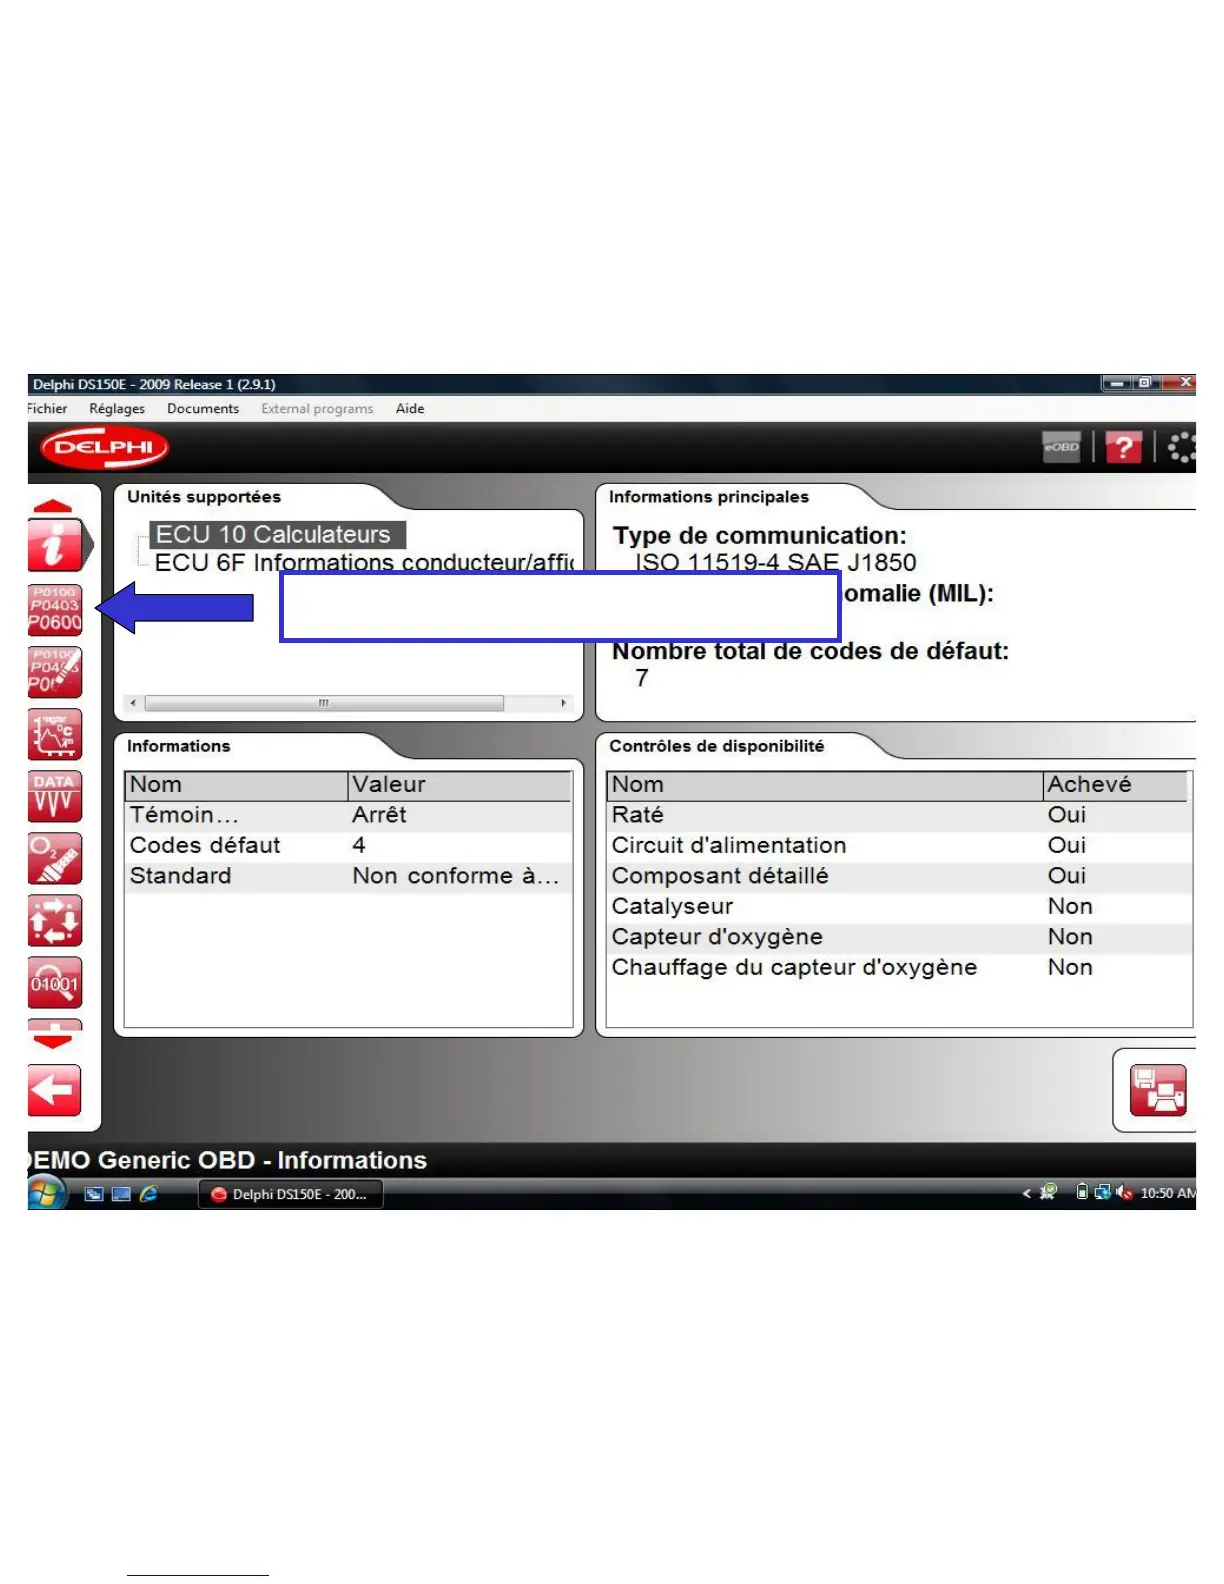The width and height of the screenshot is (1224, 1584).
Task: Open the Réglages menu
Action: coord(117,408)
